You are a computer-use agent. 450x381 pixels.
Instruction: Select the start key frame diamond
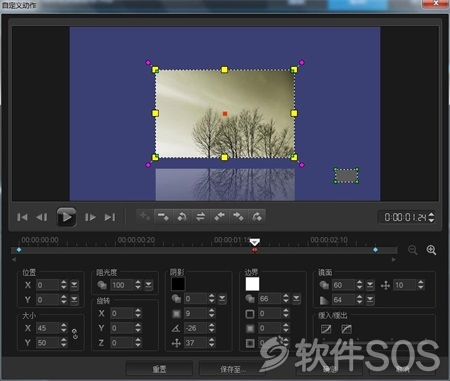(x=19, y=250)
